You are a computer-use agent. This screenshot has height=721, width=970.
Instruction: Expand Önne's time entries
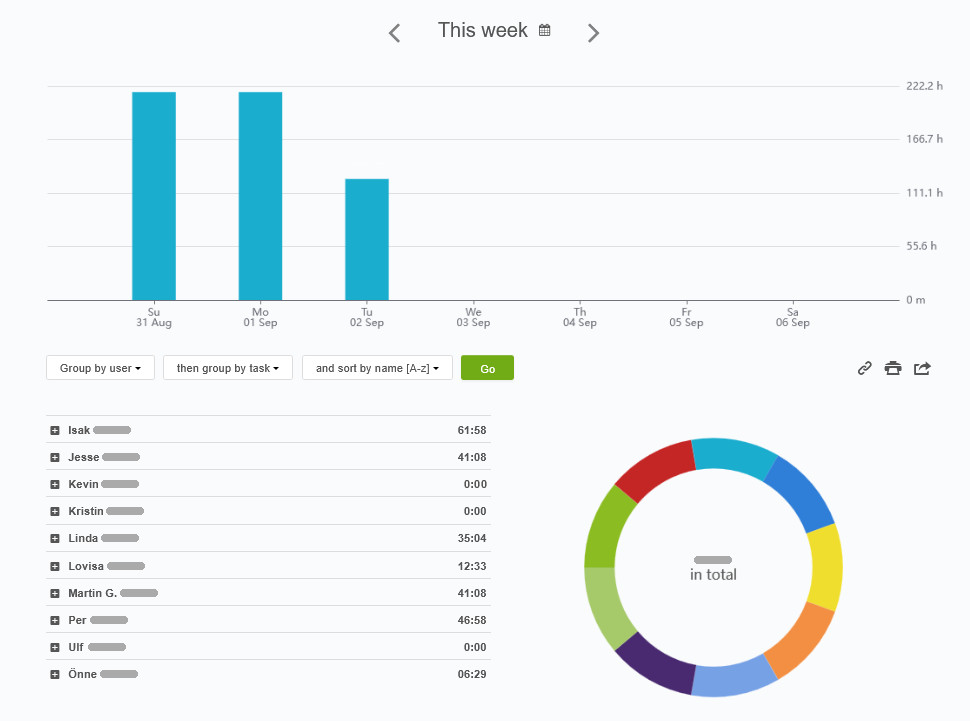pyautogui.click(x=55, y=674)
